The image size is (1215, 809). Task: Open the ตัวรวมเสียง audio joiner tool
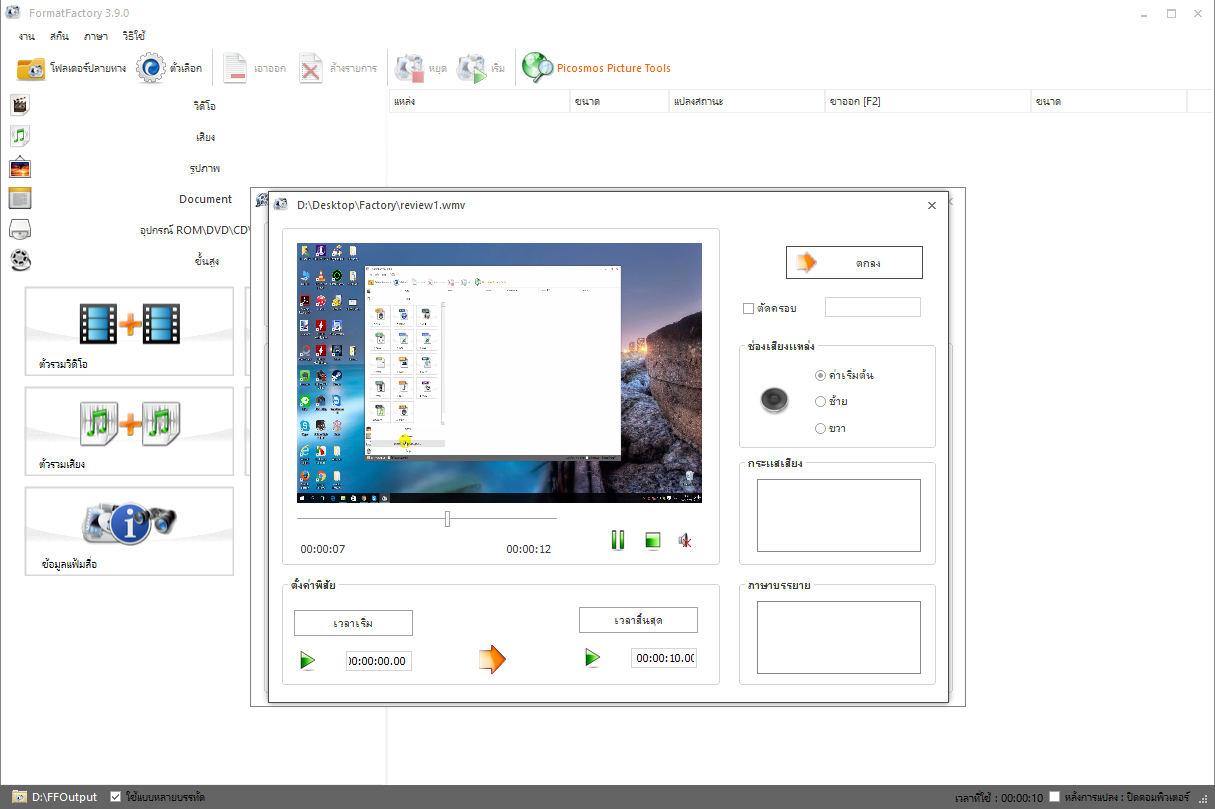pos(129,431)
